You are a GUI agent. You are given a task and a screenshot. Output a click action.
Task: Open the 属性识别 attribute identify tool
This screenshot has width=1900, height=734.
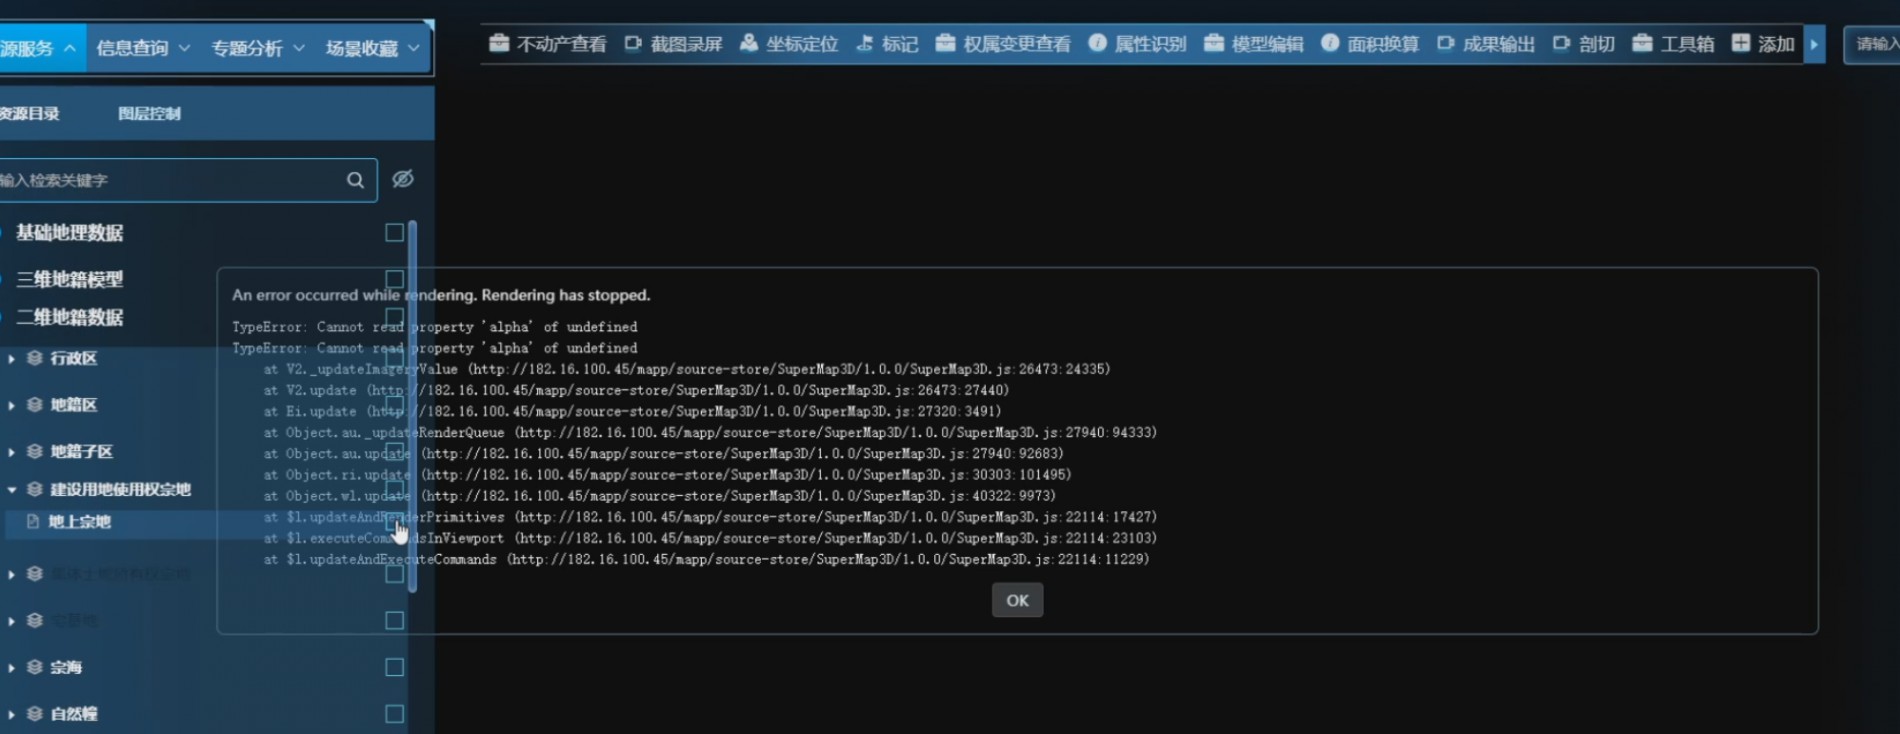(x=1137, y=44)
